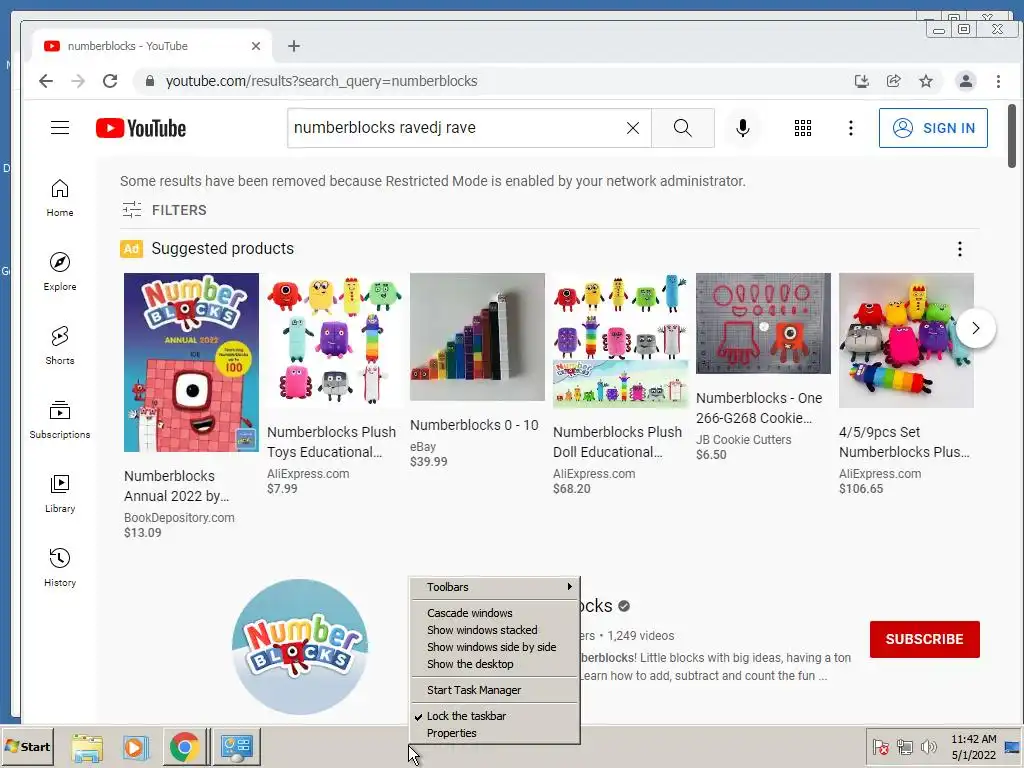Close the numberblocks - YouTube tab
The width and height of the screenshot is (1024, 768).
[x=256, y=46]
